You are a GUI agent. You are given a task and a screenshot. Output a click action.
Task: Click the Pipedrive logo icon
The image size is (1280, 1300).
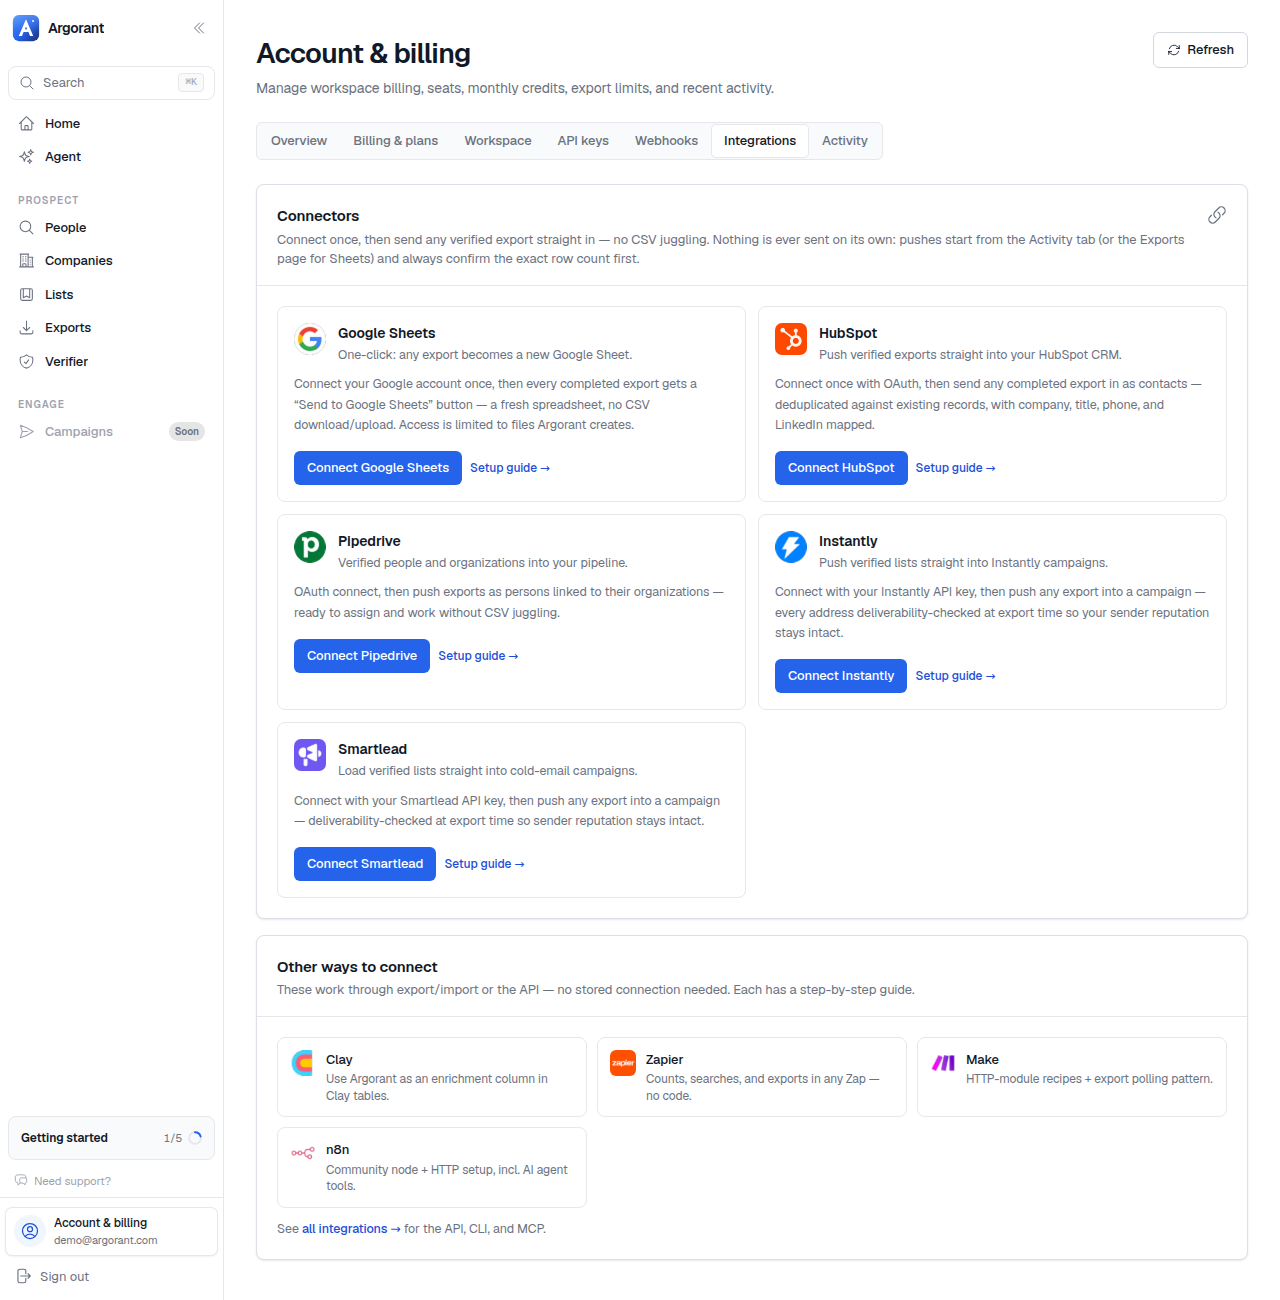click(310, 547)
